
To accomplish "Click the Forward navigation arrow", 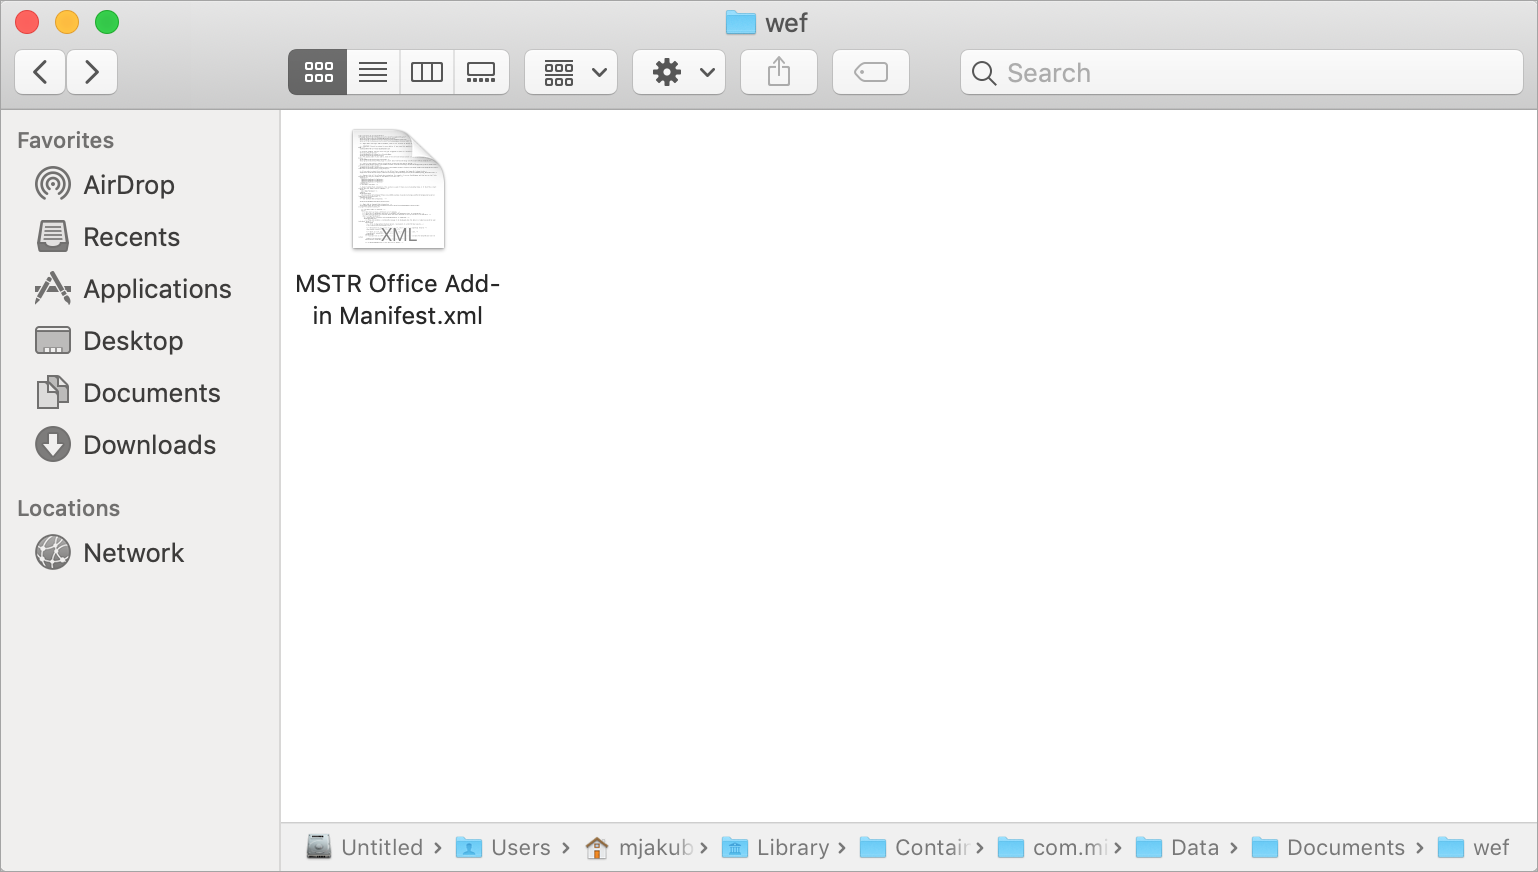I will coord(92,71).
